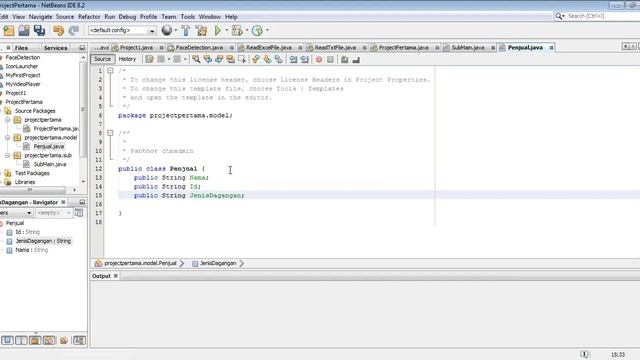
Task: Open the Run Project dropdown arrow
Action: tap(227, 30)
